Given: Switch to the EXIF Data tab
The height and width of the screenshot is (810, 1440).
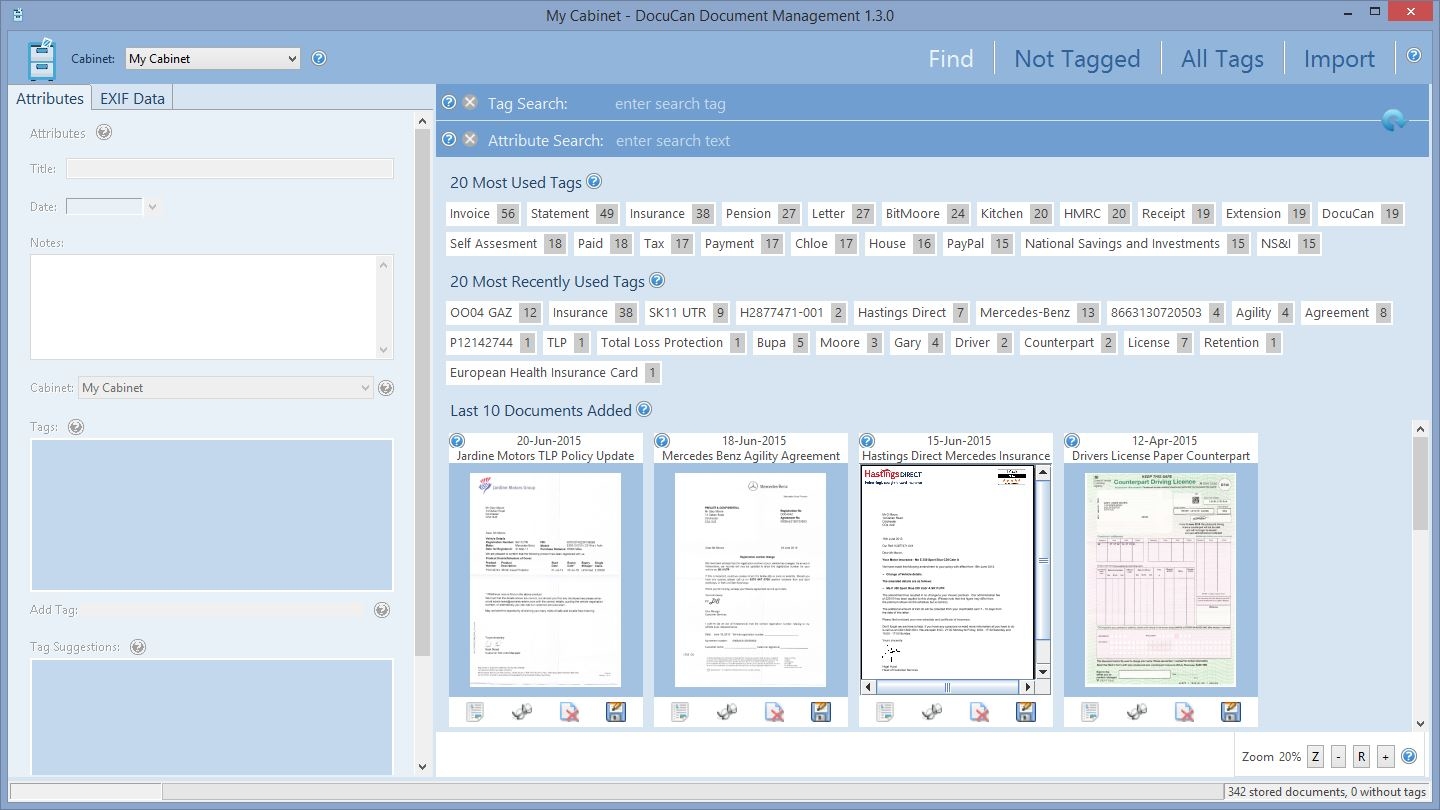Looking at the screenshot, I should click(132, 98).
